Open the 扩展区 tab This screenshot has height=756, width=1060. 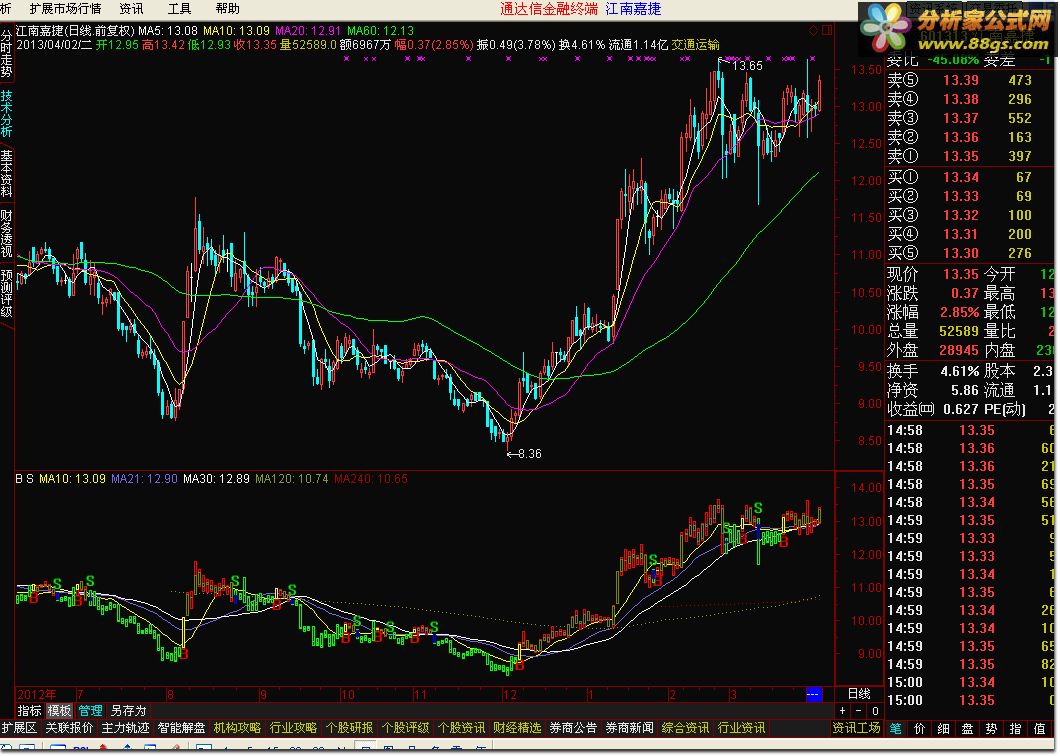[x=19, y=728]
